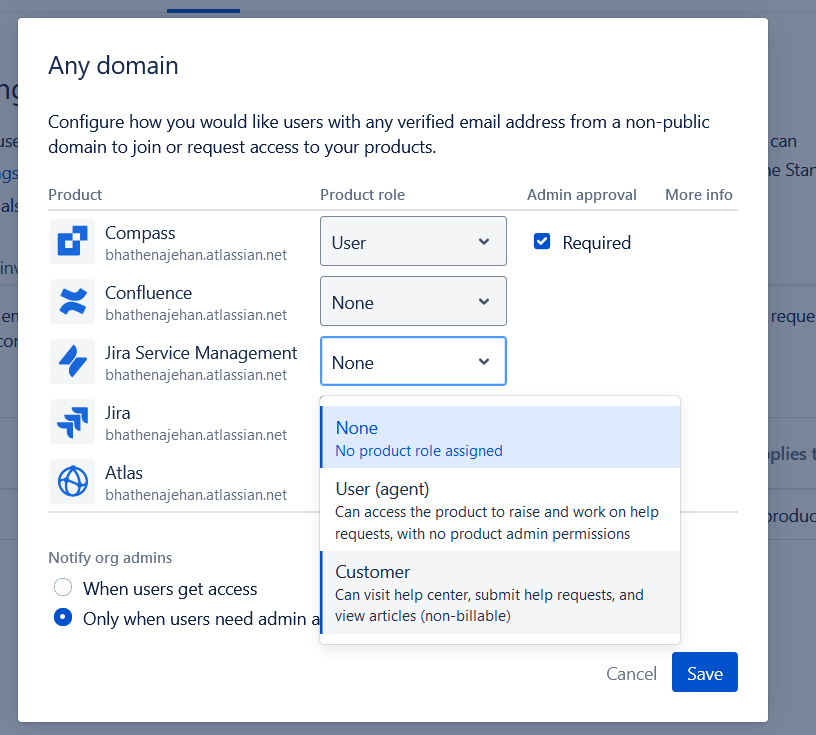Open the Confluence product role dropdown
This screenshot has width=816, height=735.
coord(413,301)
